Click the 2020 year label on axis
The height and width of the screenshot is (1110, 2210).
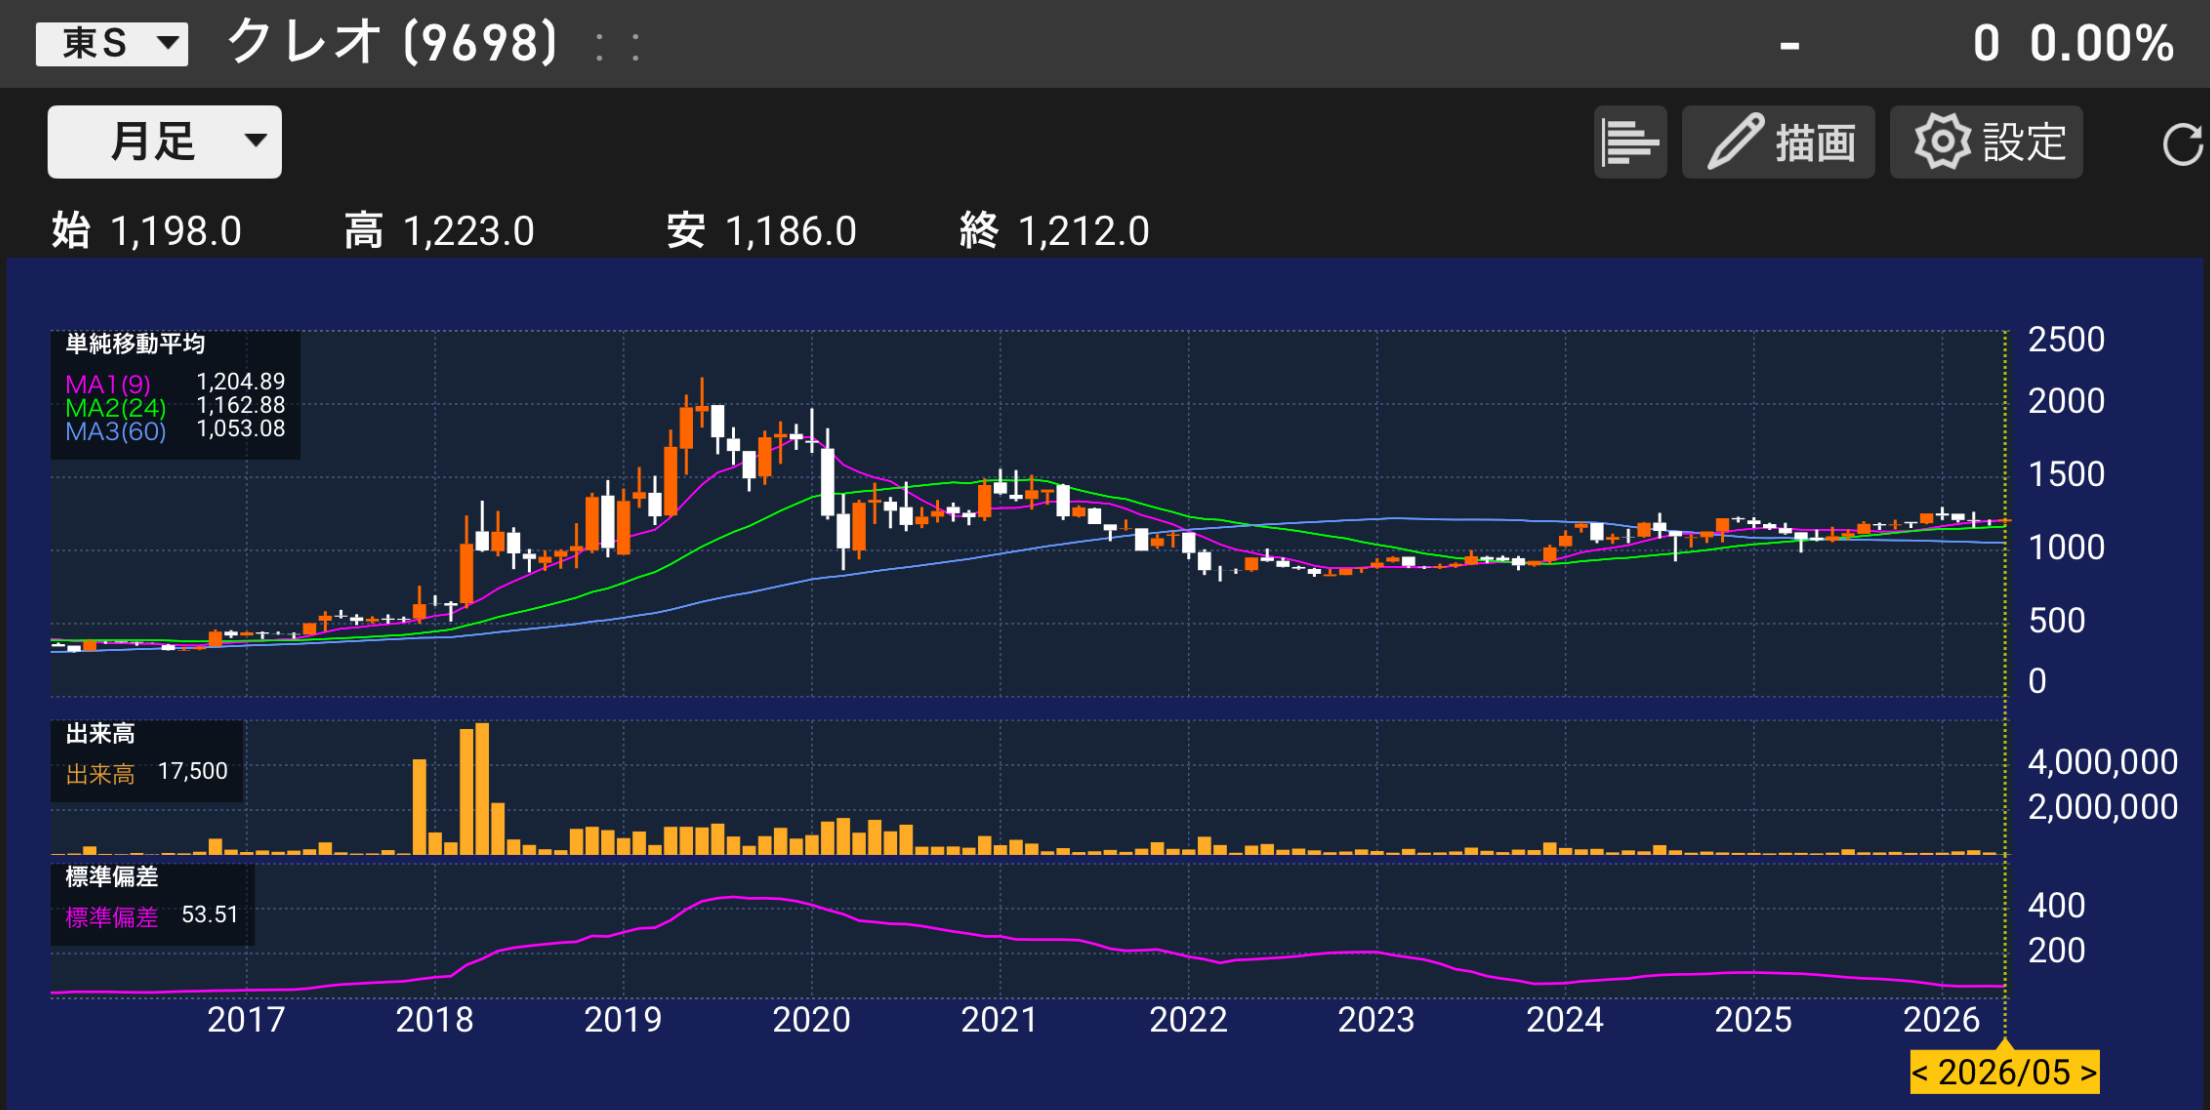pyautogui.click(x=811, y=1020)
